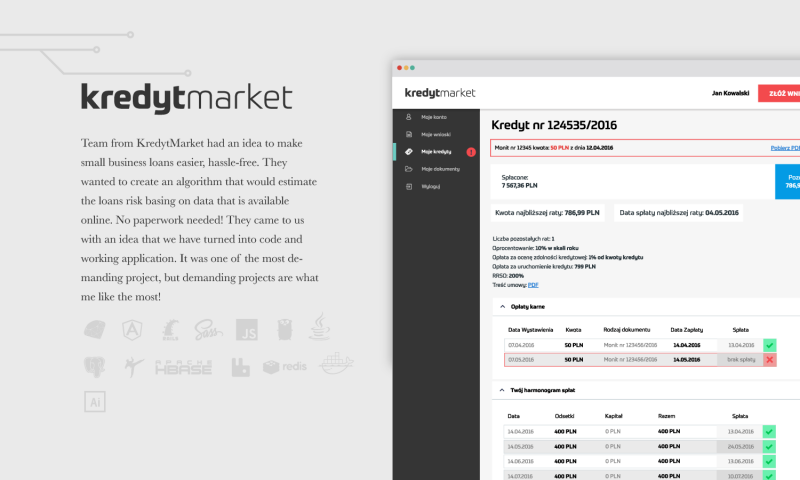
Task: Select the Moje kredyty menu item
Action: click(436, 151)
